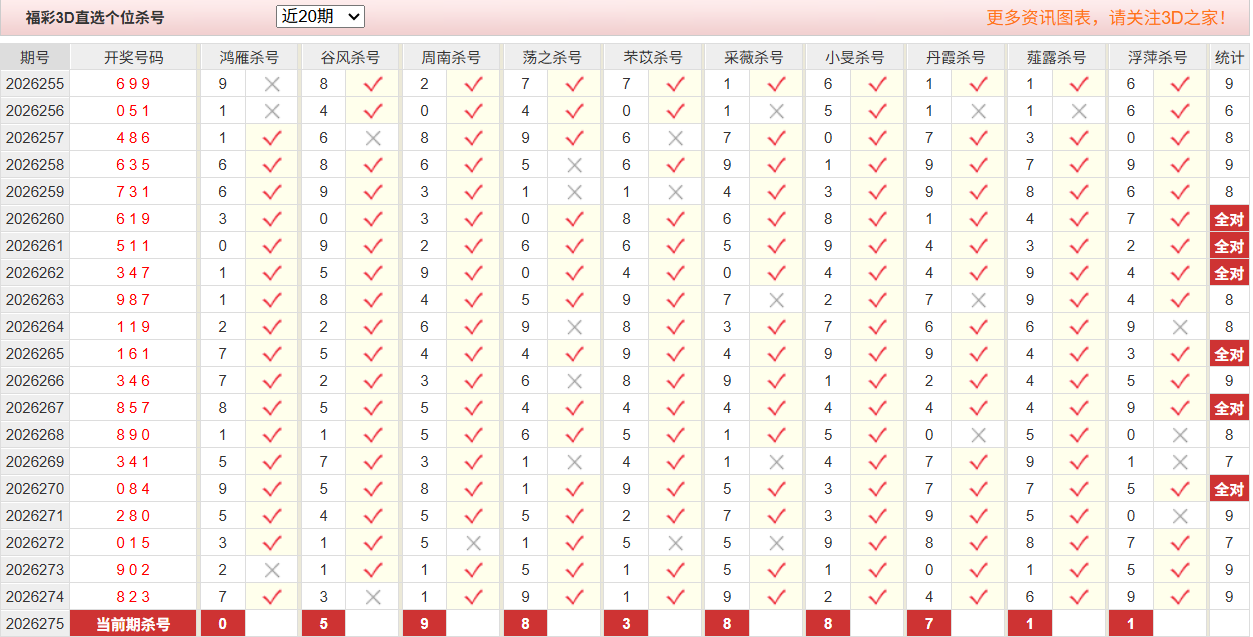Click the X mark for 荡之杀号 in row 2026258
The height and width of the screenshot is (637, 1253).
coord(575,165)
